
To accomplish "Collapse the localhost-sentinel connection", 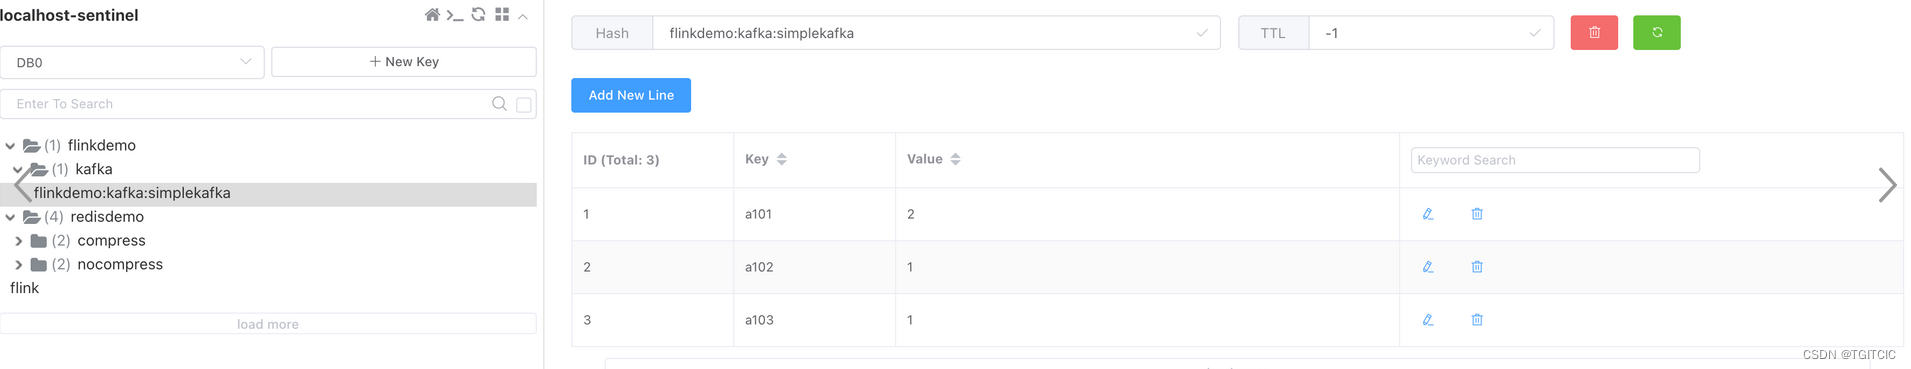I will click(523, 16).
